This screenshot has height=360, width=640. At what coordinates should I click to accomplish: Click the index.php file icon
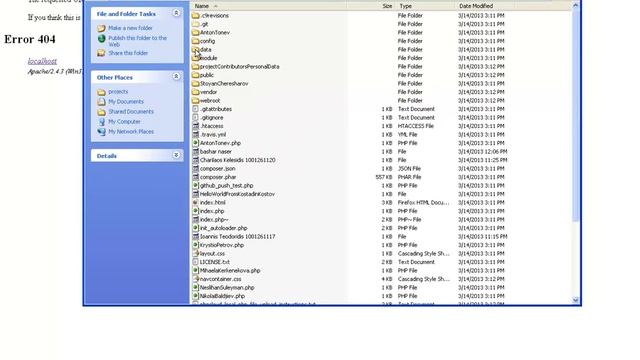(196, 211)
